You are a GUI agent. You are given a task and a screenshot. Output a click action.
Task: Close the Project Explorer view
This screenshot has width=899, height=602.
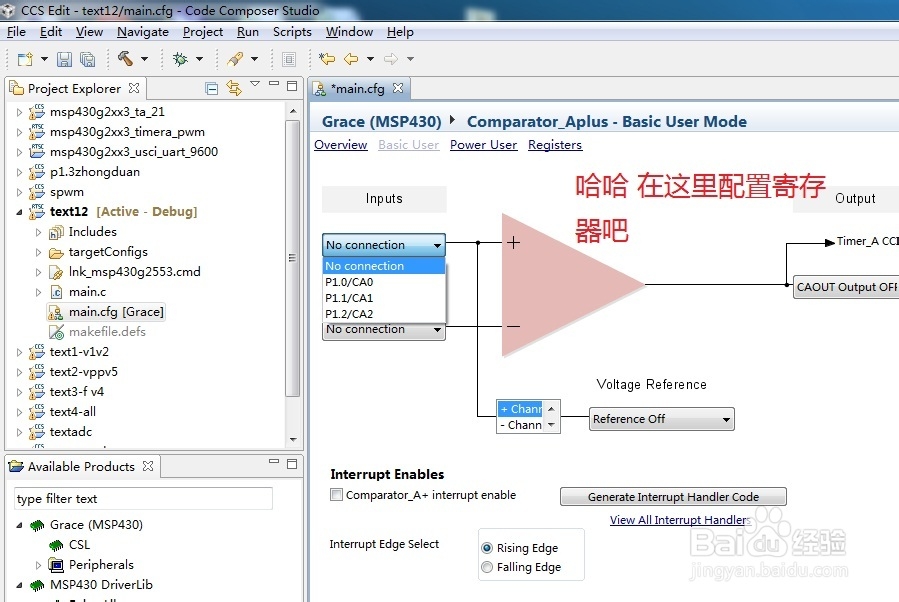point(134,88)
